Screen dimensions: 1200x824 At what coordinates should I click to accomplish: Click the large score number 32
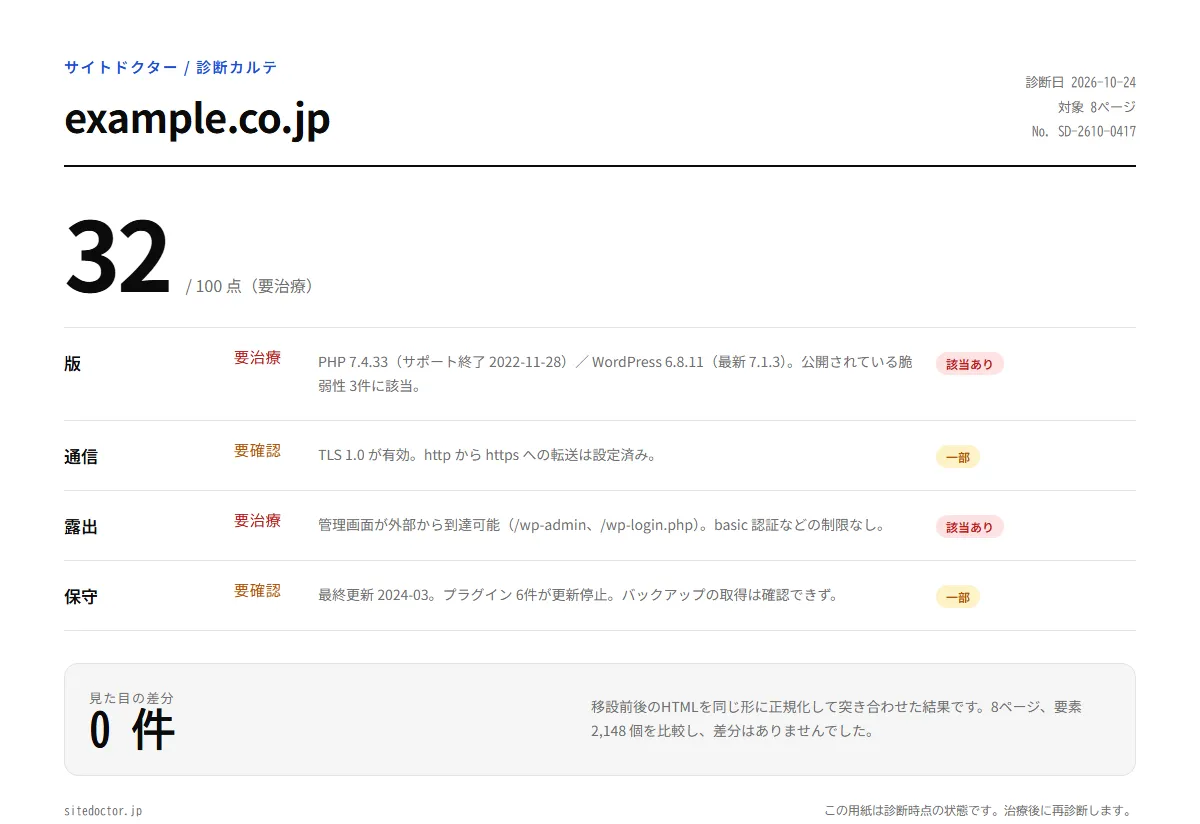[117, 258]
